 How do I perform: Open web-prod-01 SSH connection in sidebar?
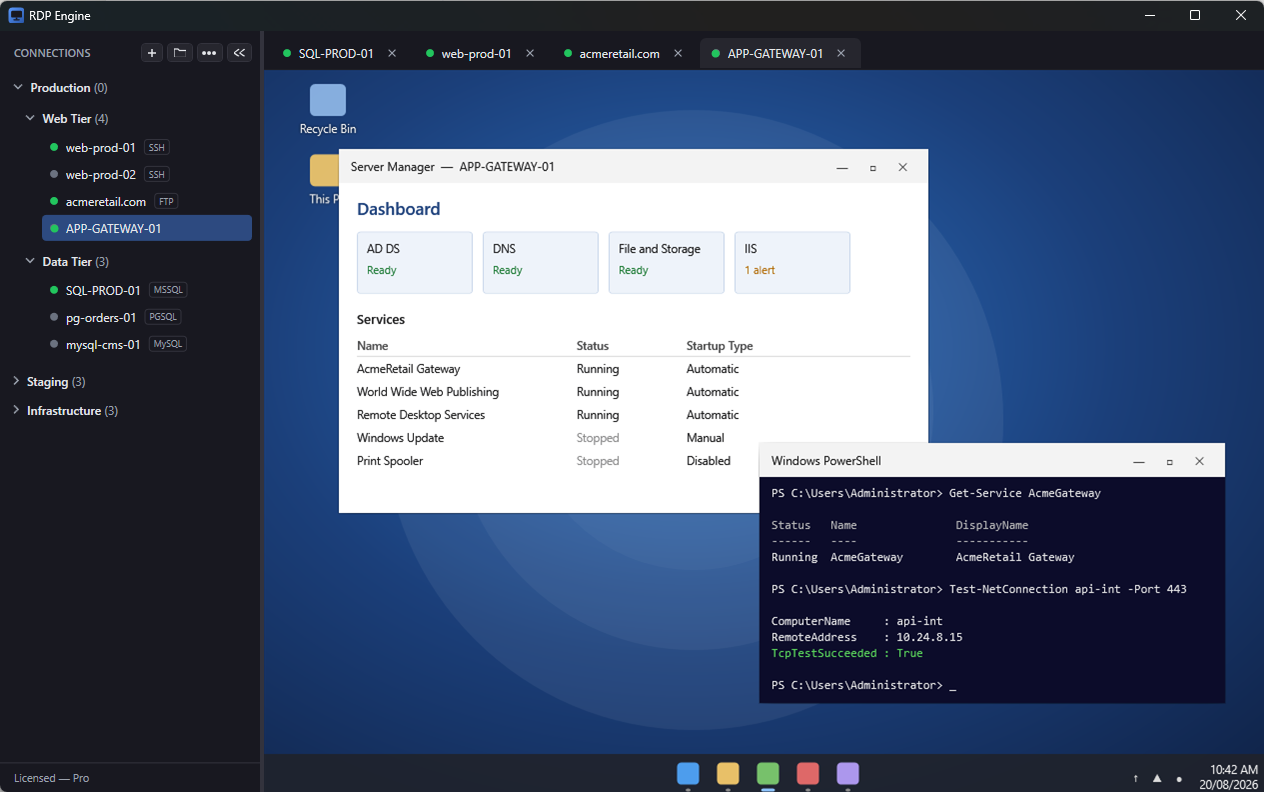147,147
